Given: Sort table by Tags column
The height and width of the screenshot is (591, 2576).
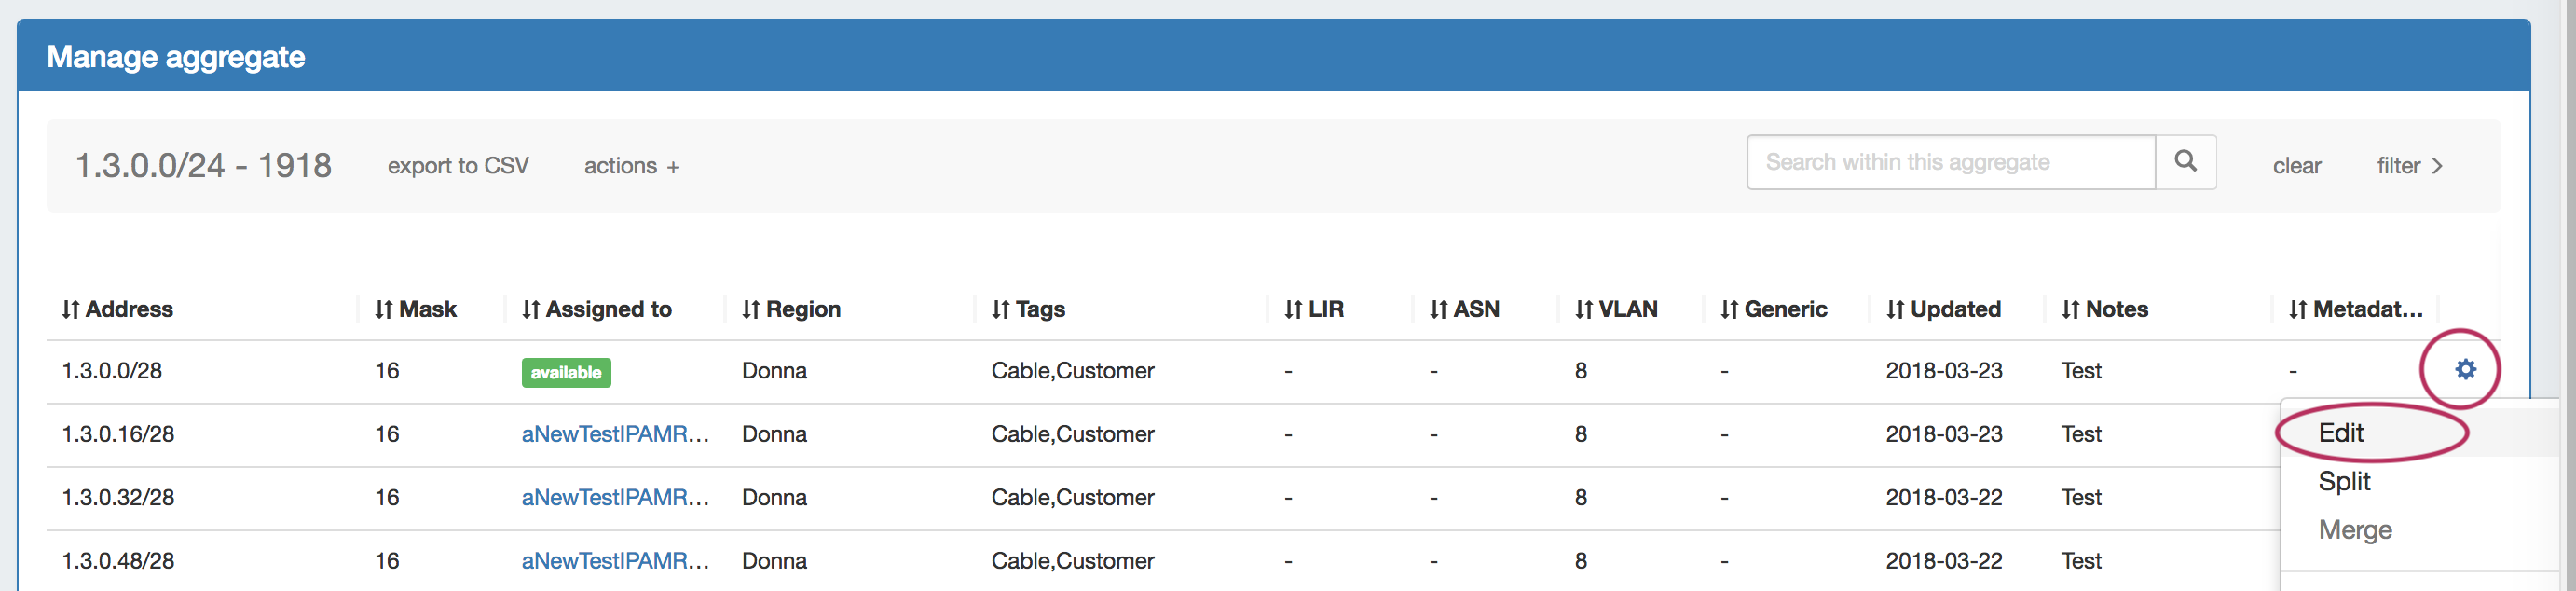Looking at the screenshot, I should coord(1027,310).
